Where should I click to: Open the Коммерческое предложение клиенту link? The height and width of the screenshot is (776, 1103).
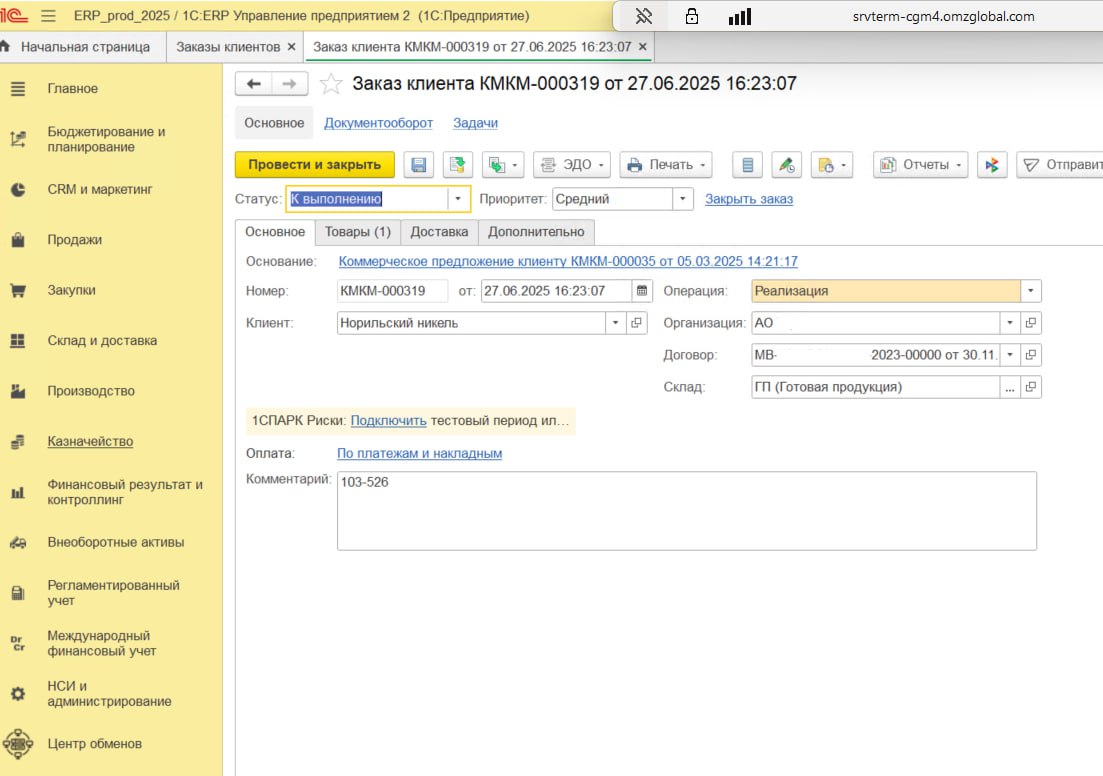568,261
